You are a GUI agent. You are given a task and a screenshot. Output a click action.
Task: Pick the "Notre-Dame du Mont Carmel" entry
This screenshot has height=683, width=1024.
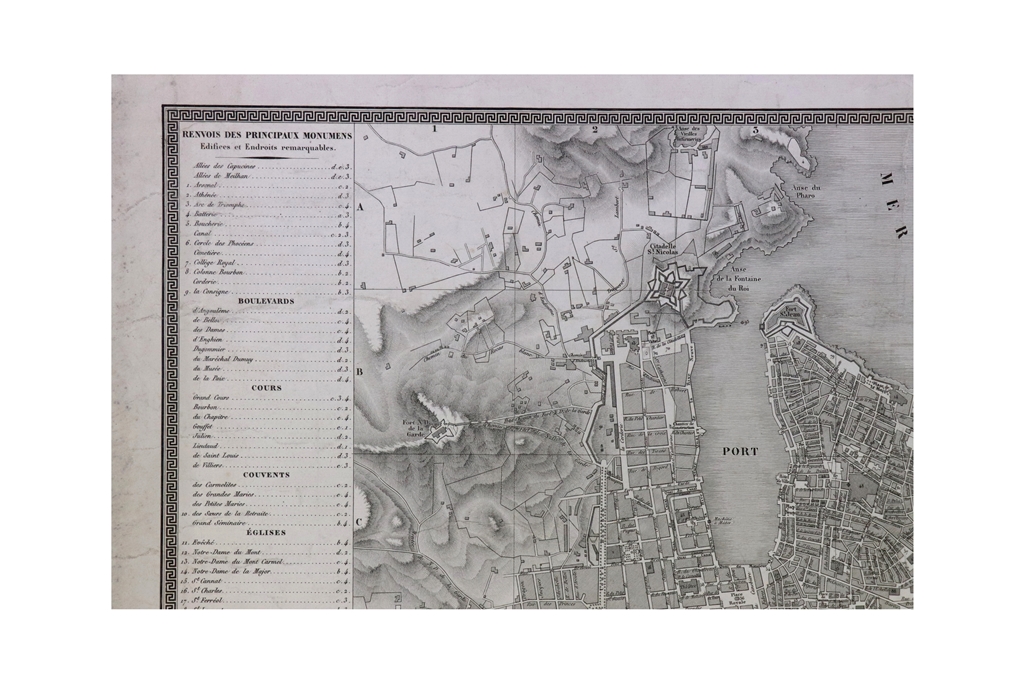click(267, 562)
